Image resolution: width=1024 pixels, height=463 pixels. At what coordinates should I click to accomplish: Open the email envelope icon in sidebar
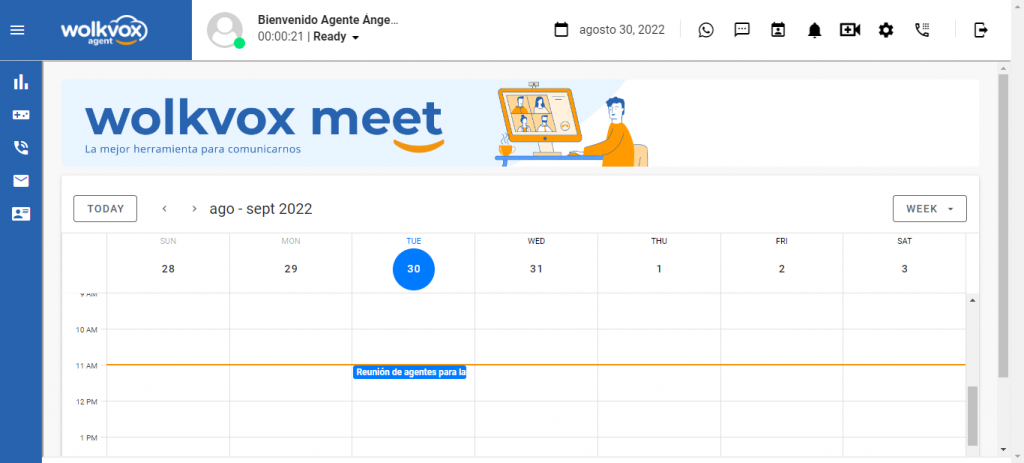(21, 181)
